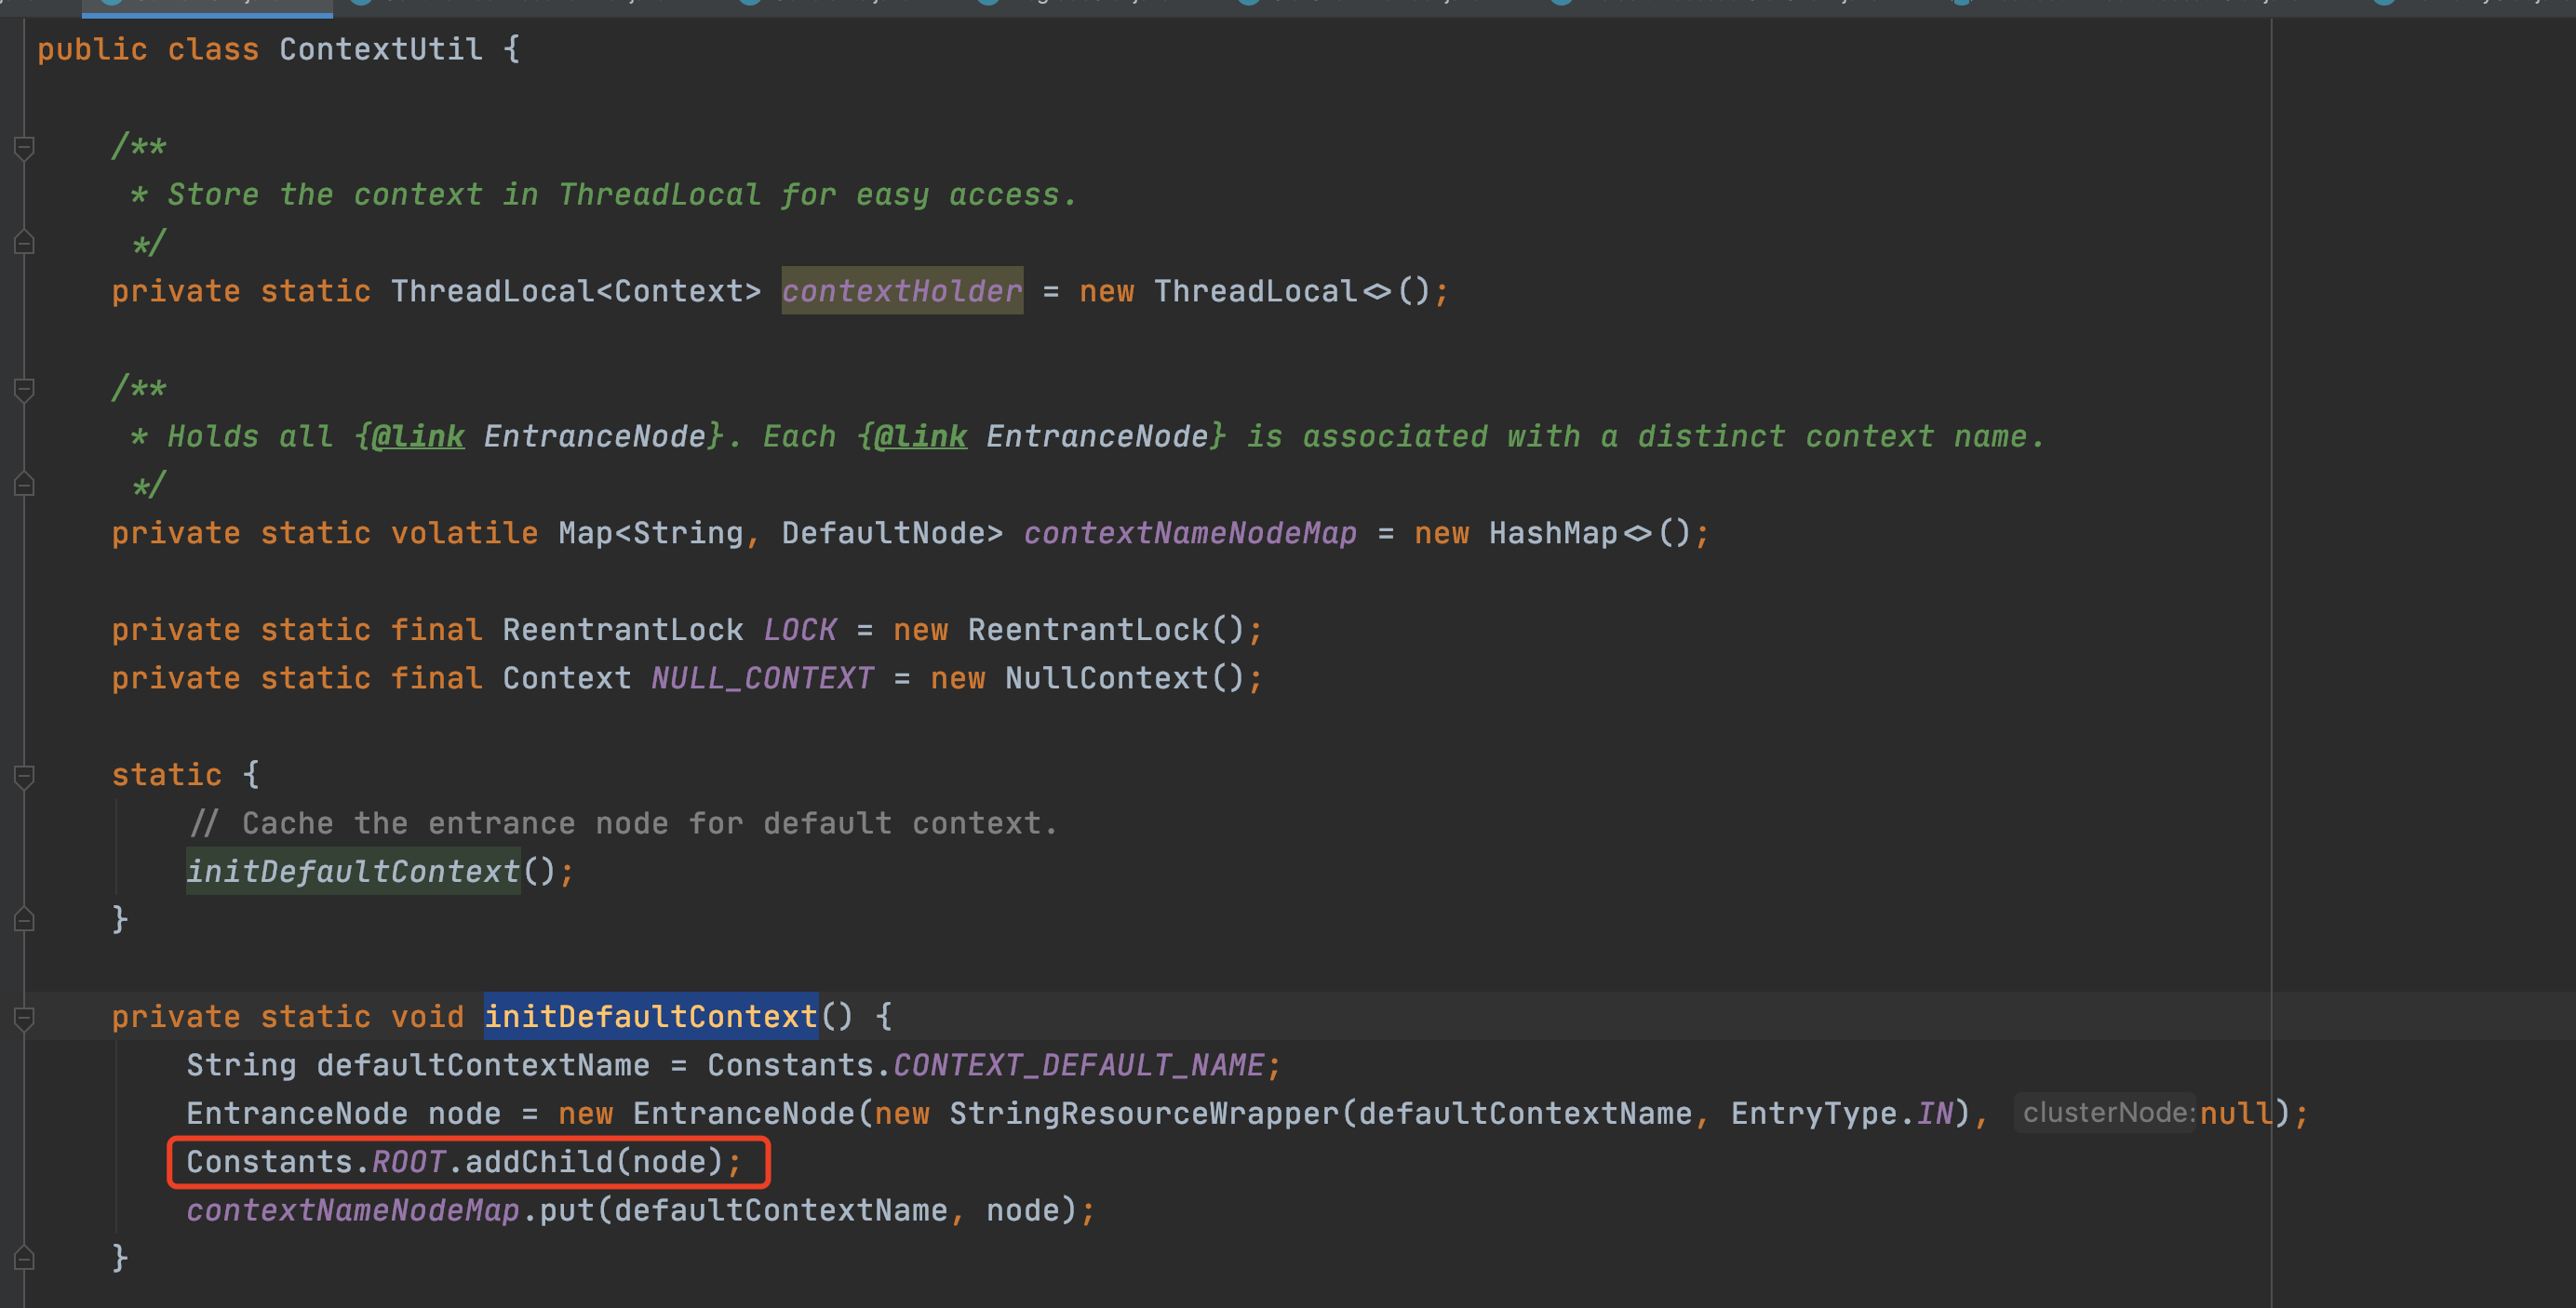Click the selected initDefaultContext method declaration name
Screen dimensions: 2576x1308
click(650, 1017)
